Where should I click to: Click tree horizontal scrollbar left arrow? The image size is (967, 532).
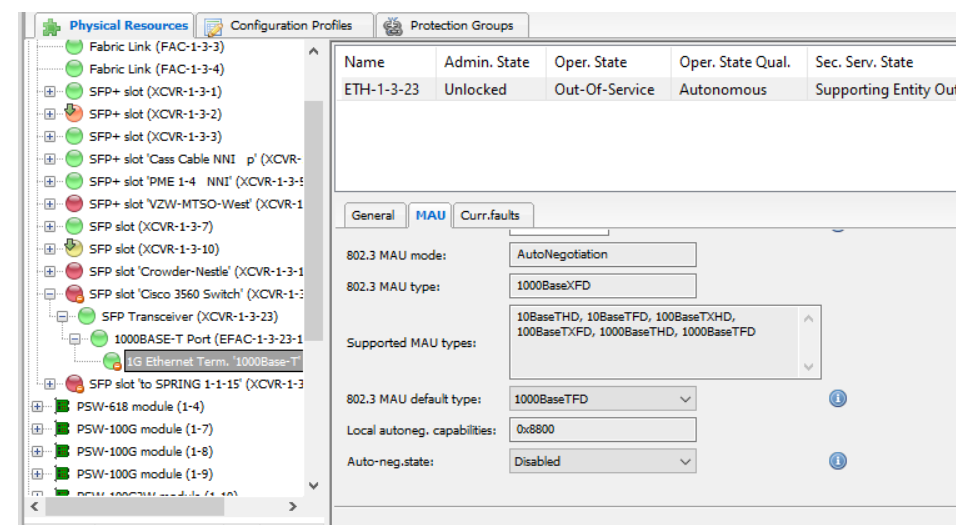click(35, 507)
